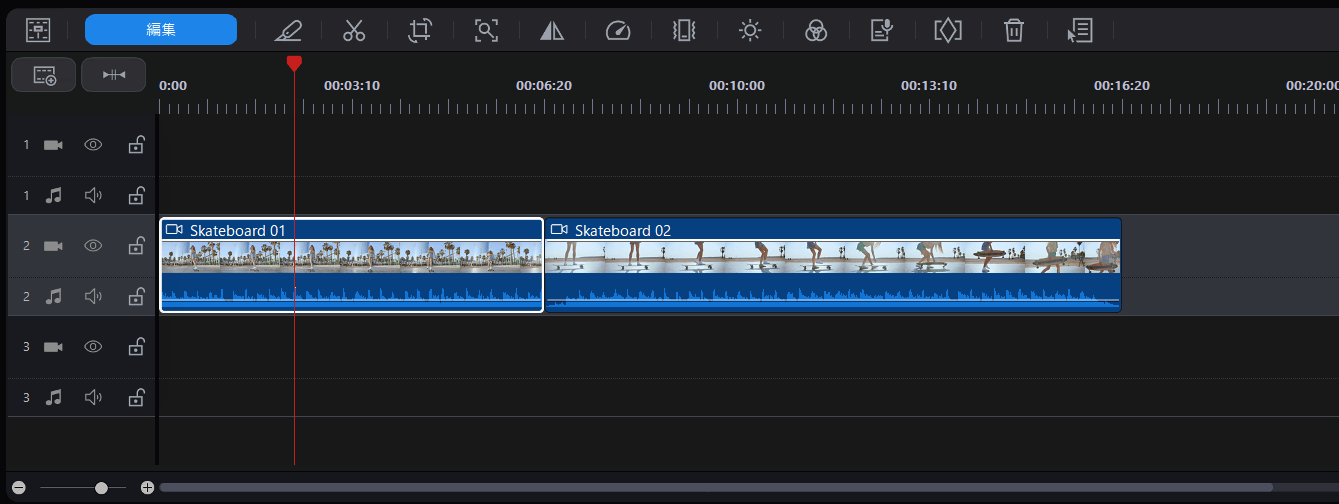
Task: Click the red playhead marker
Action: pyautogui.click(x=294, y=64)
